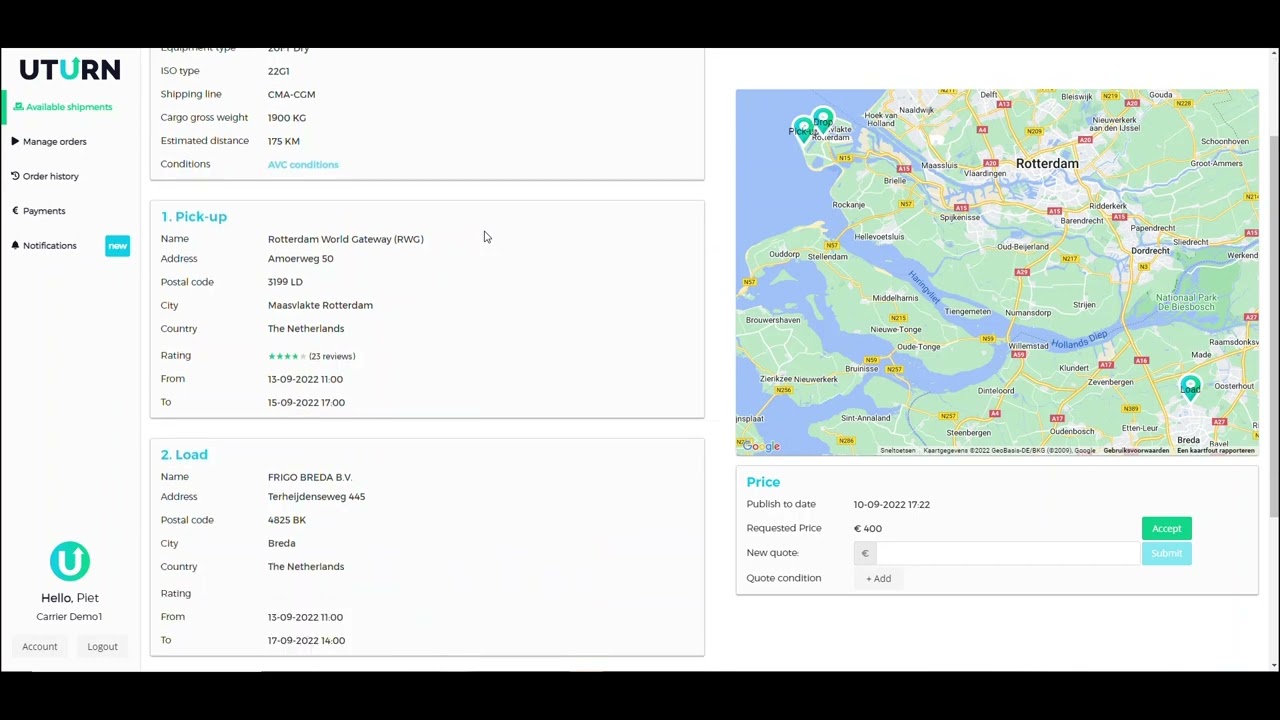The width and height of the screenshot is (1280, 720).
Task: Open the AVC conditions link
Action: click(x=303, y=165)
